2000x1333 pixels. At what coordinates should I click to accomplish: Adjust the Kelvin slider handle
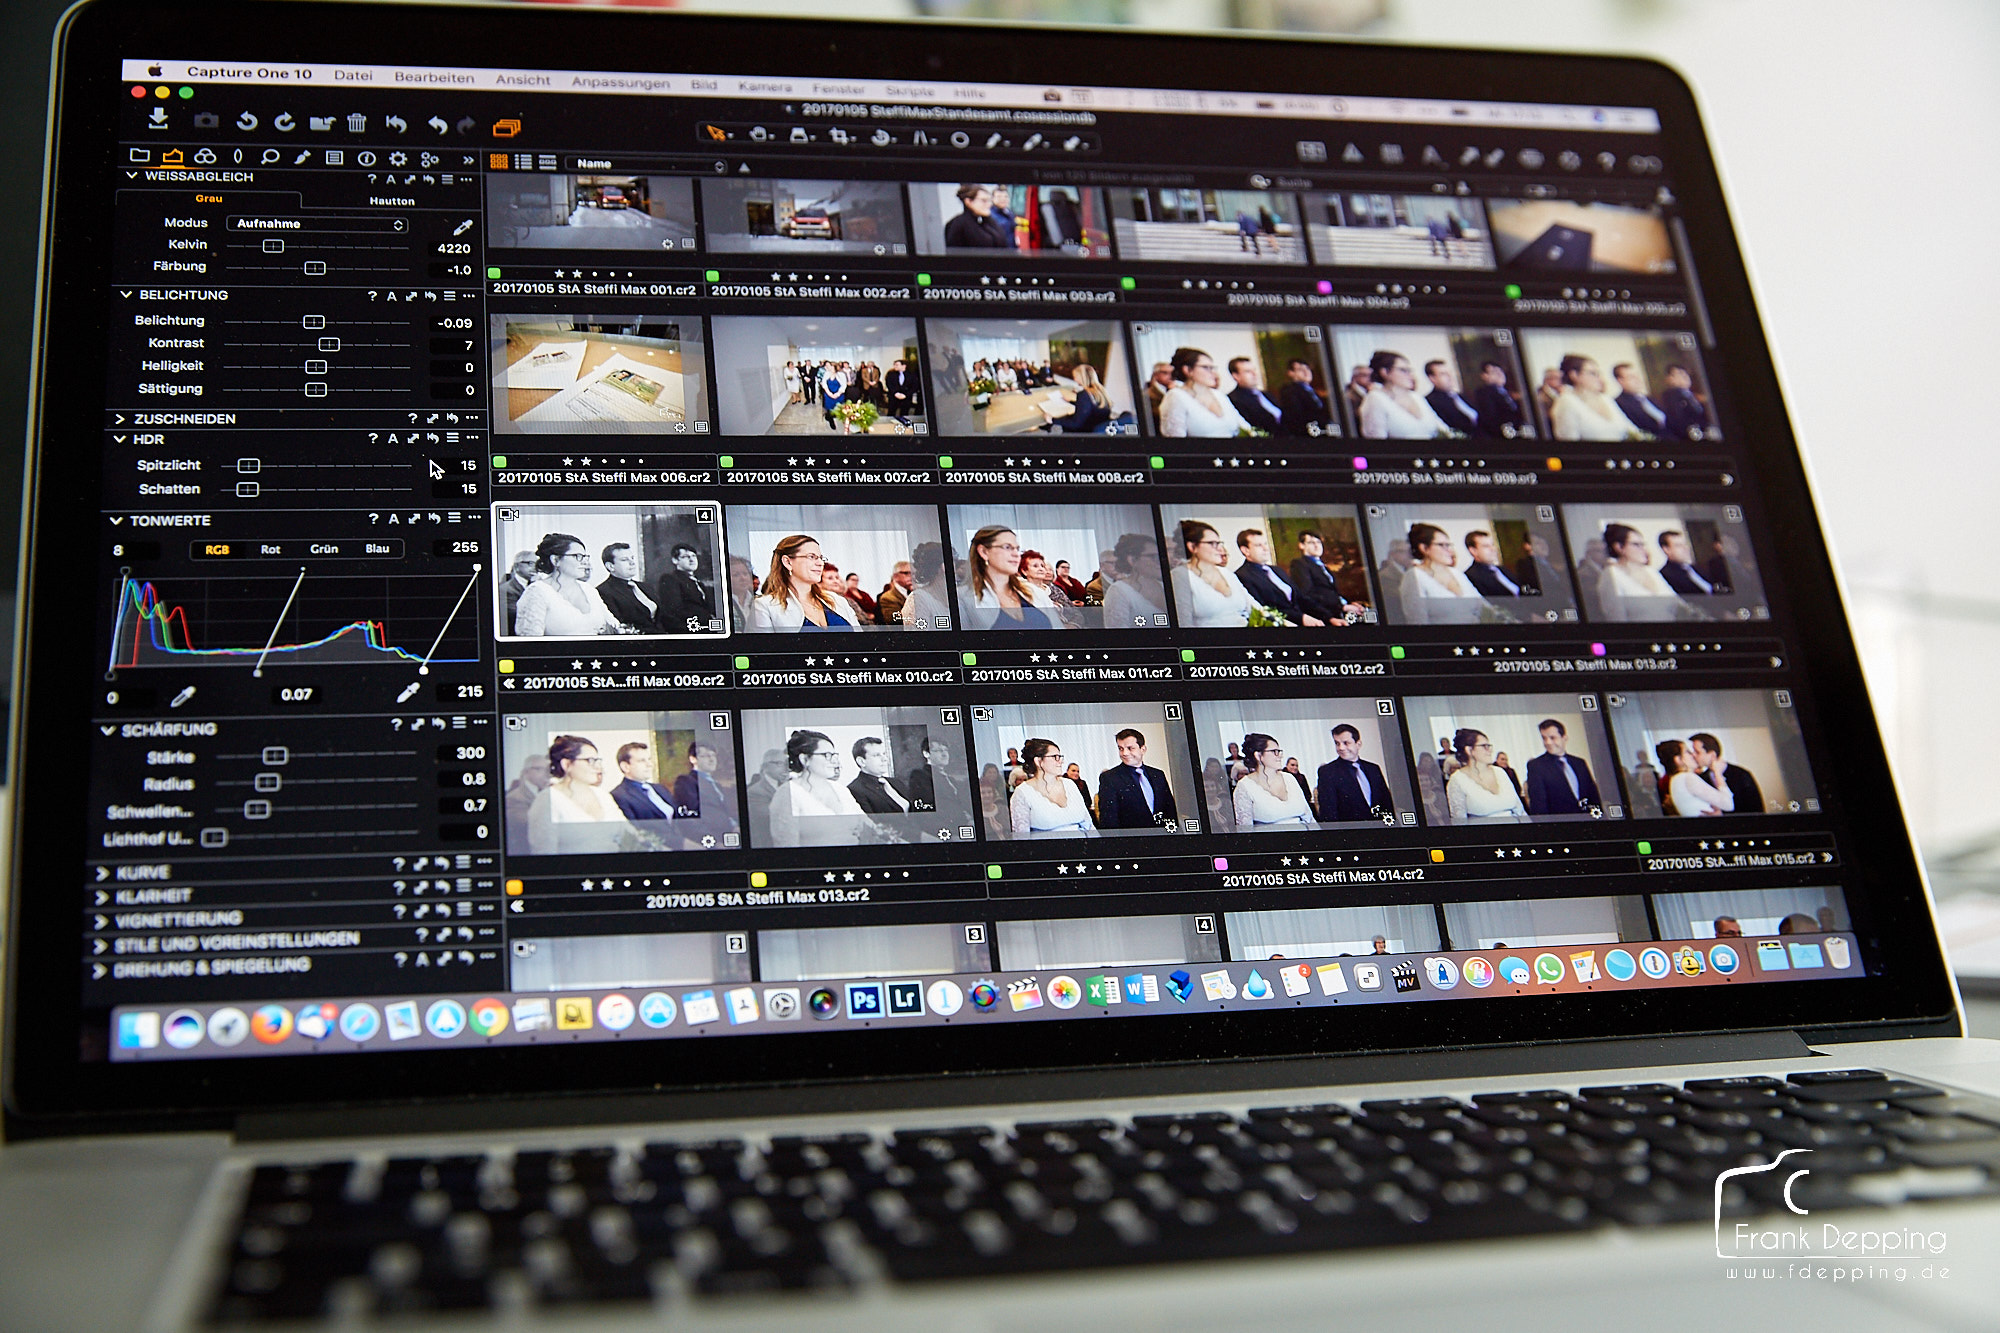click(x=273, y=246)
